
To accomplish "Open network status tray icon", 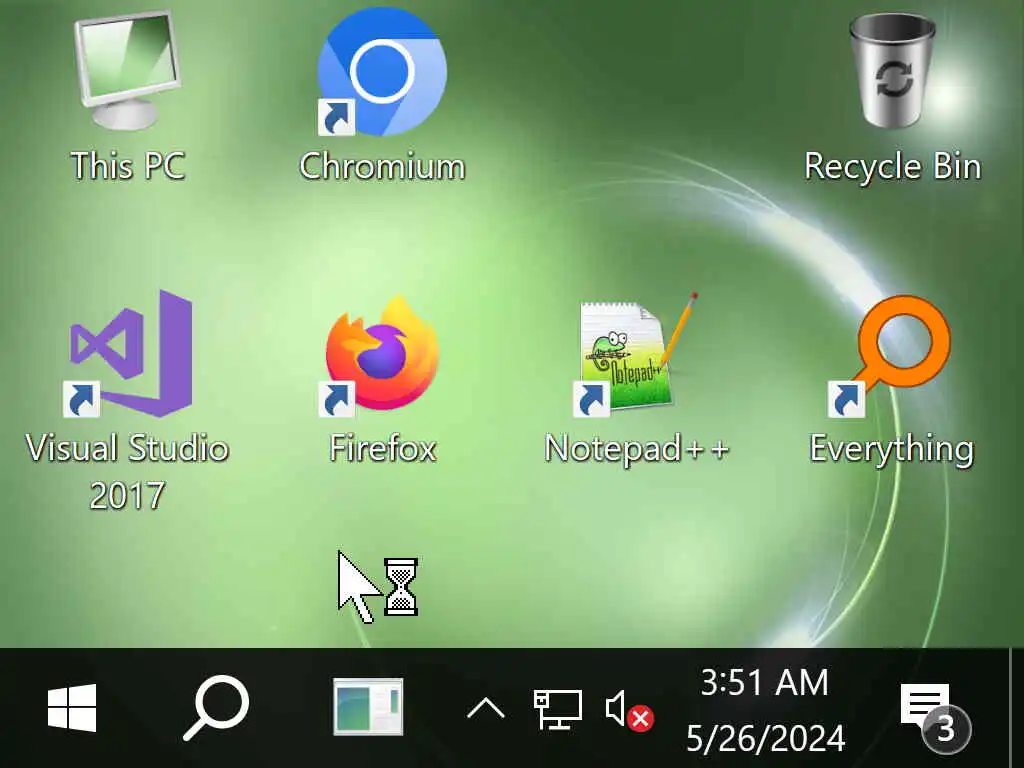I will [558, 709].
